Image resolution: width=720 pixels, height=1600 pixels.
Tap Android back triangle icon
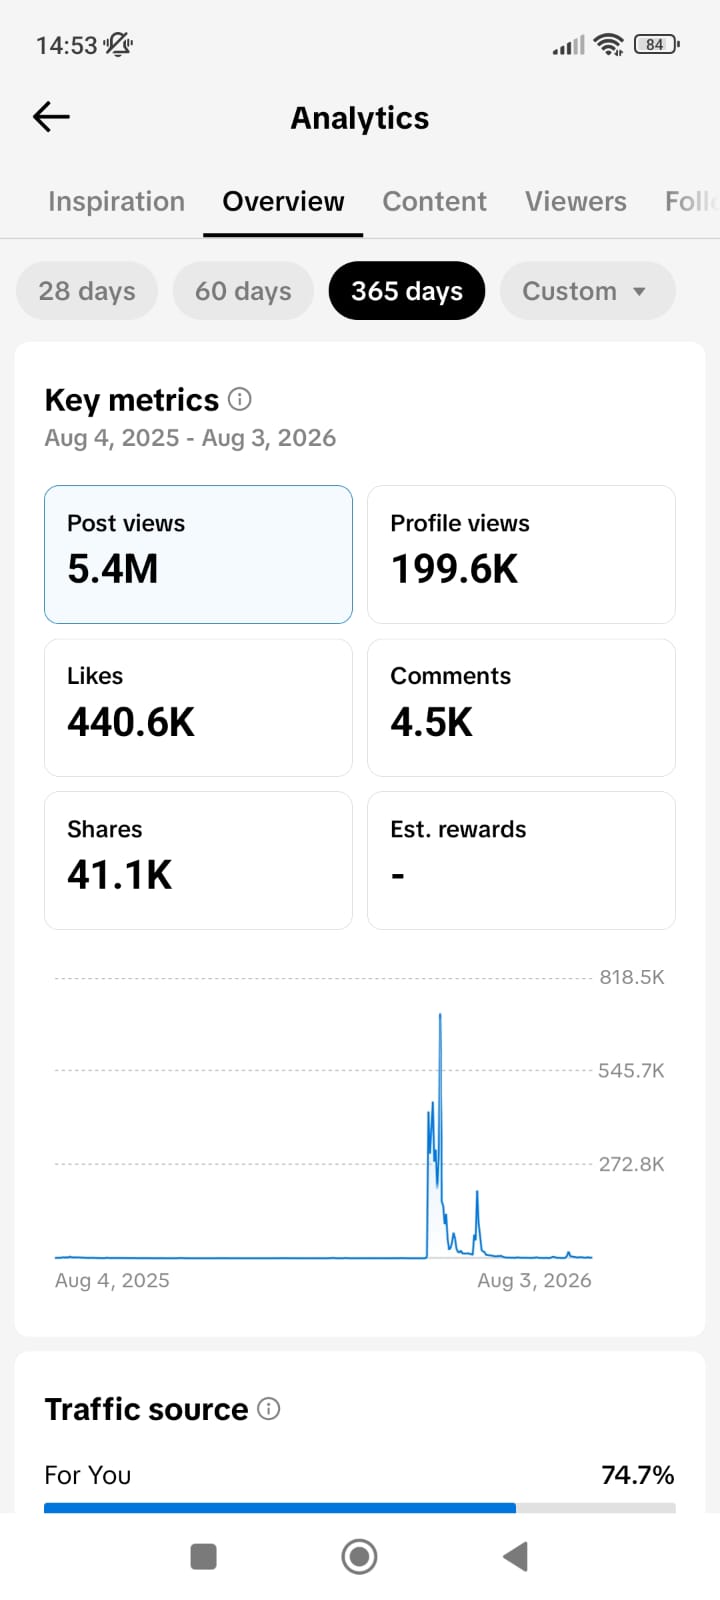(515, 1556)
